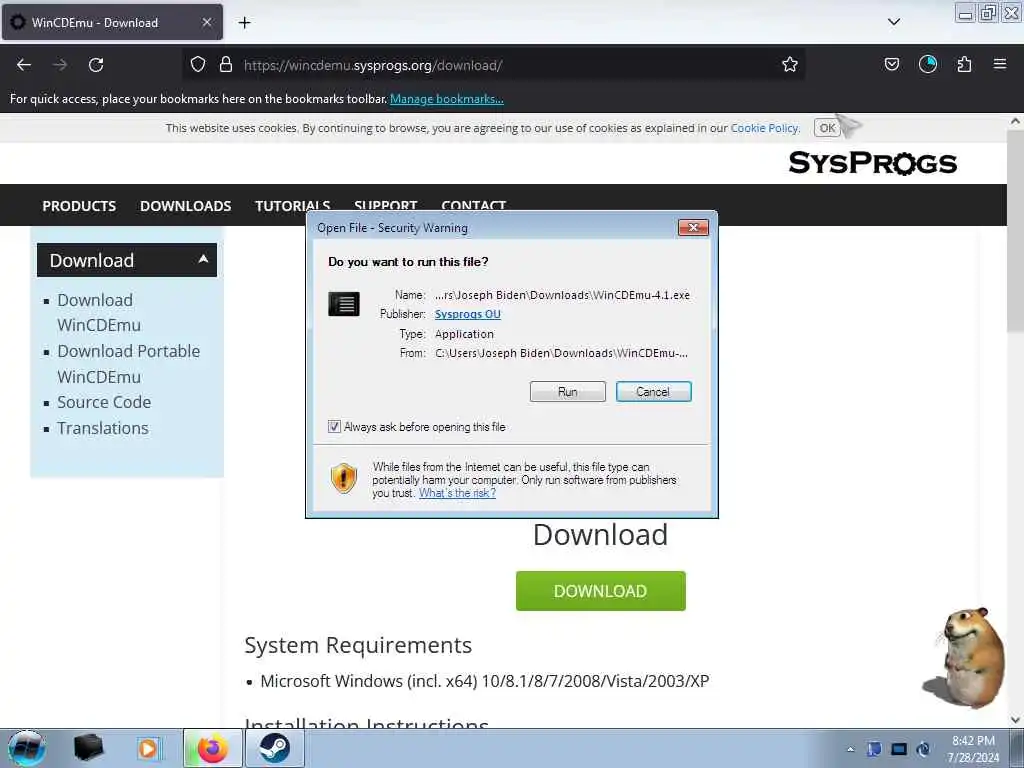The image size is (1024, 768).
Task: Click the URL address bar
Action: click(496, 65)
